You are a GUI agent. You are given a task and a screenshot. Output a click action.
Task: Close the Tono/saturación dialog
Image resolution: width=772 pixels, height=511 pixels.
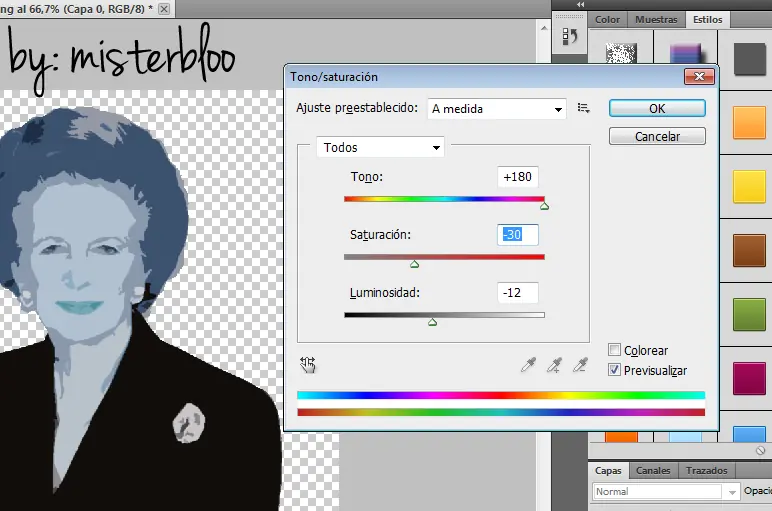(699, 76)
